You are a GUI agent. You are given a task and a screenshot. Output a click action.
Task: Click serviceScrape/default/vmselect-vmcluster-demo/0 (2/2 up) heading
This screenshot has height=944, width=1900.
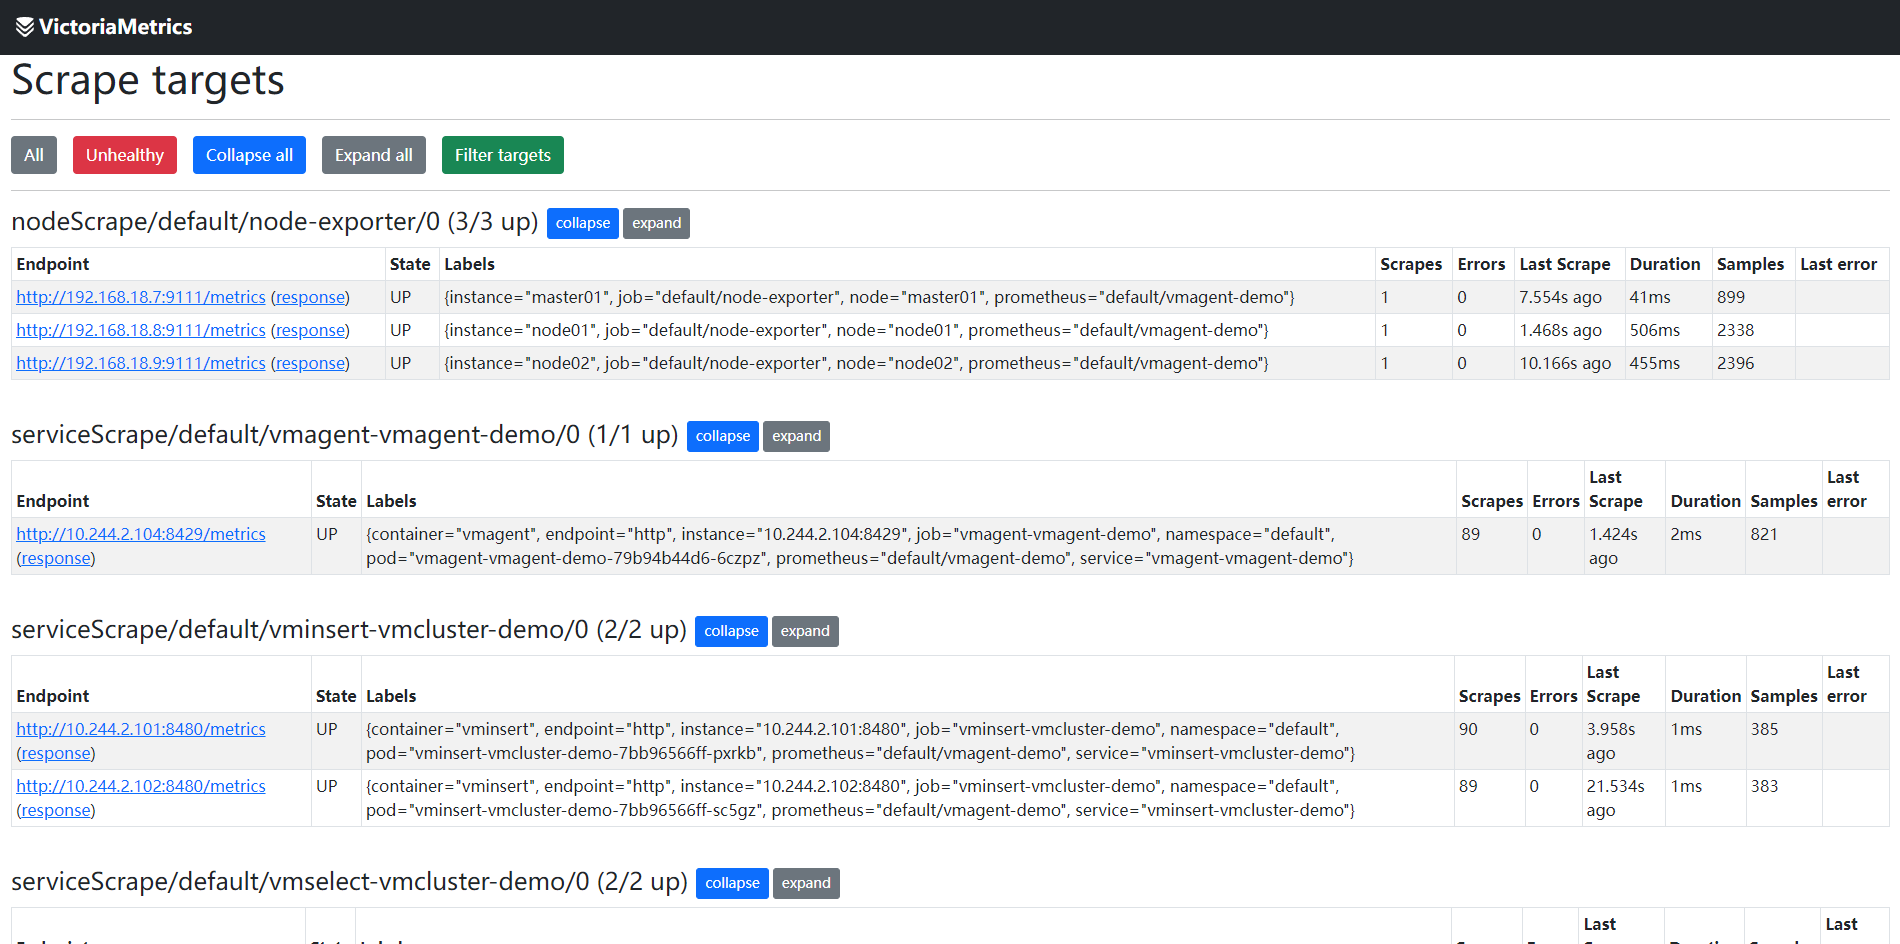pyautogui.click(x=349, y=882)
